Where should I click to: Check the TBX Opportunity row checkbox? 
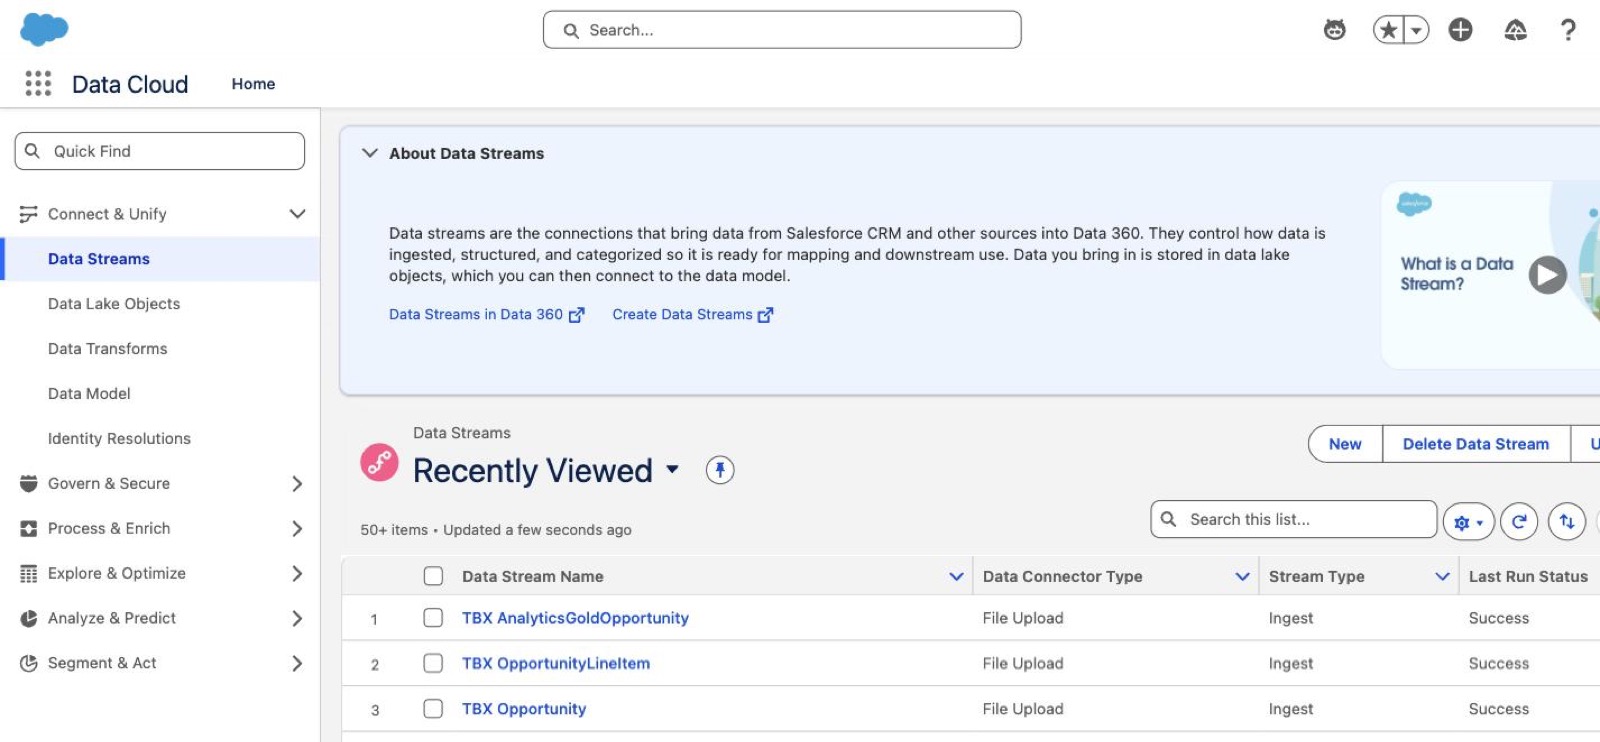point(433,708)
